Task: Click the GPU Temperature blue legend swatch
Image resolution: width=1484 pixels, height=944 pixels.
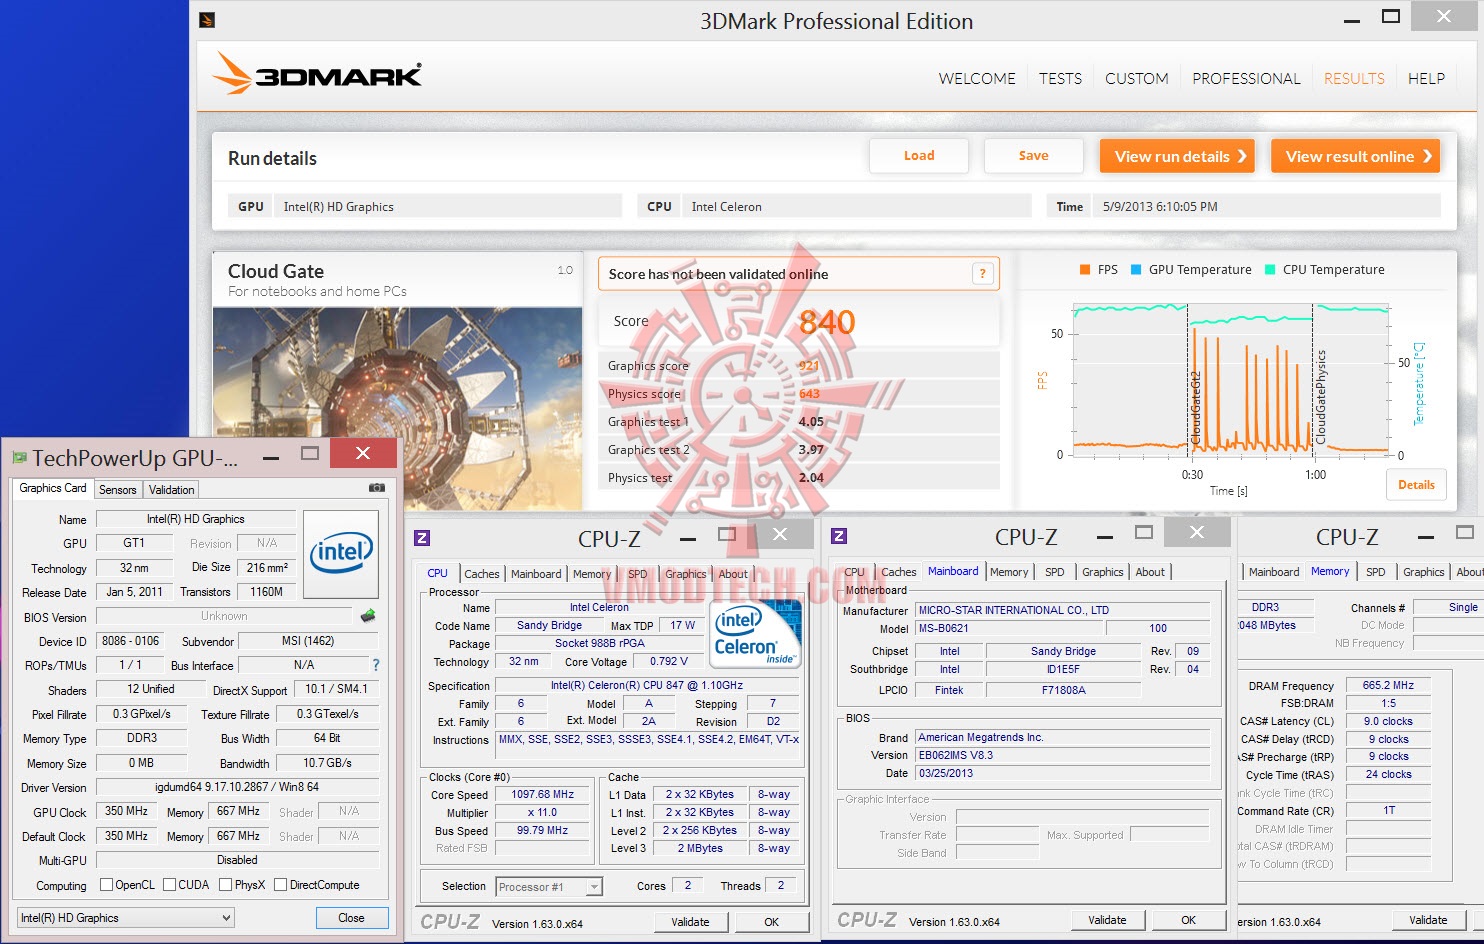Action: (x=1136, y=270)
